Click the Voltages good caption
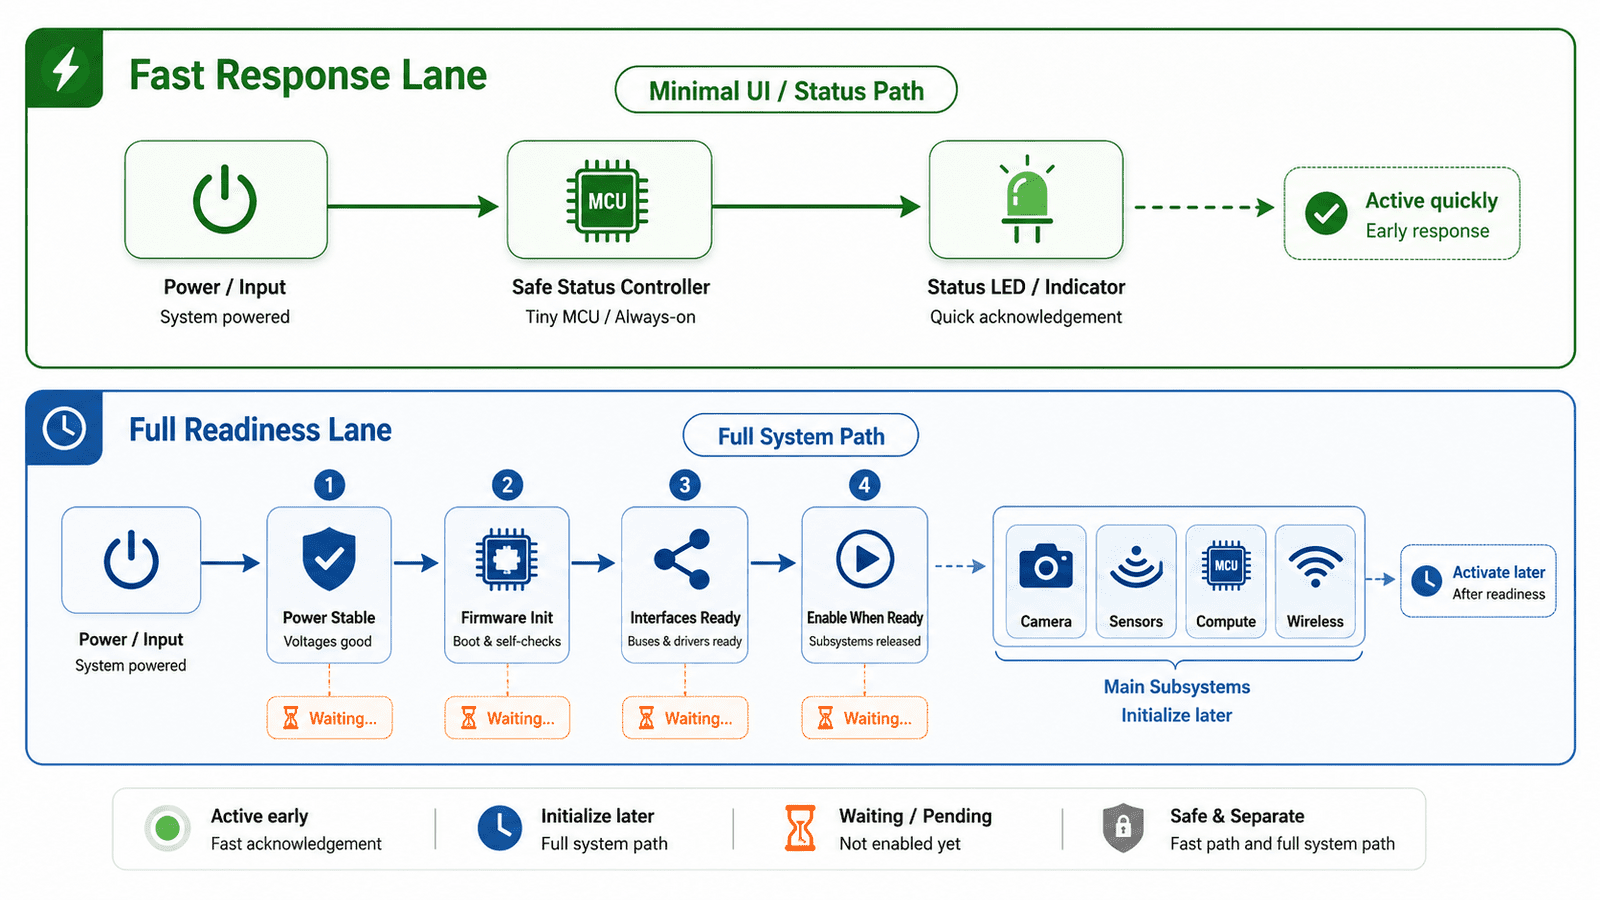 tap(328, 642)
